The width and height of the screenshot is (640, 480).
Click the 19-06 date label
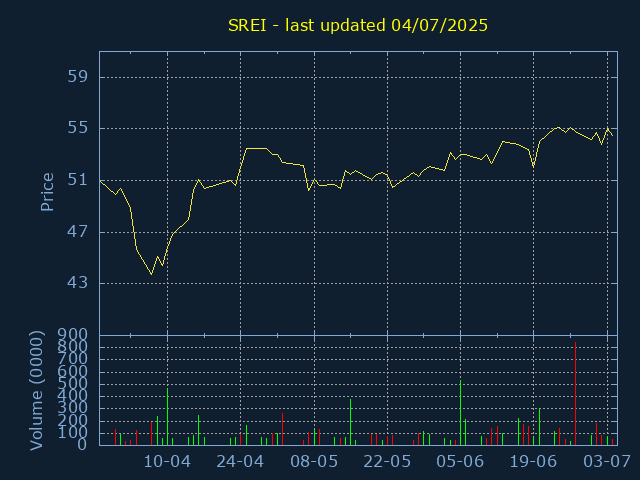point(533,462)
